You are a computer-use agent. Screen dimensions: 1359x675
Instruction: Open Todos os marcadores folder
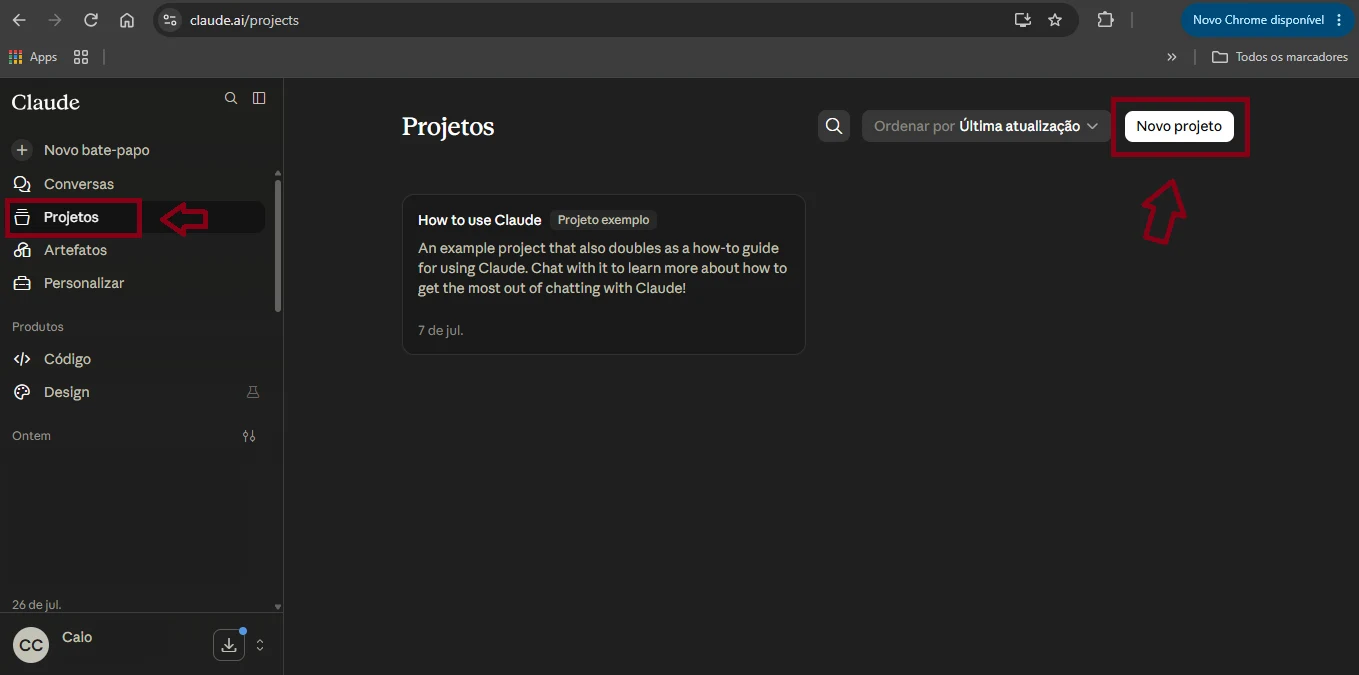(1280, 57)
